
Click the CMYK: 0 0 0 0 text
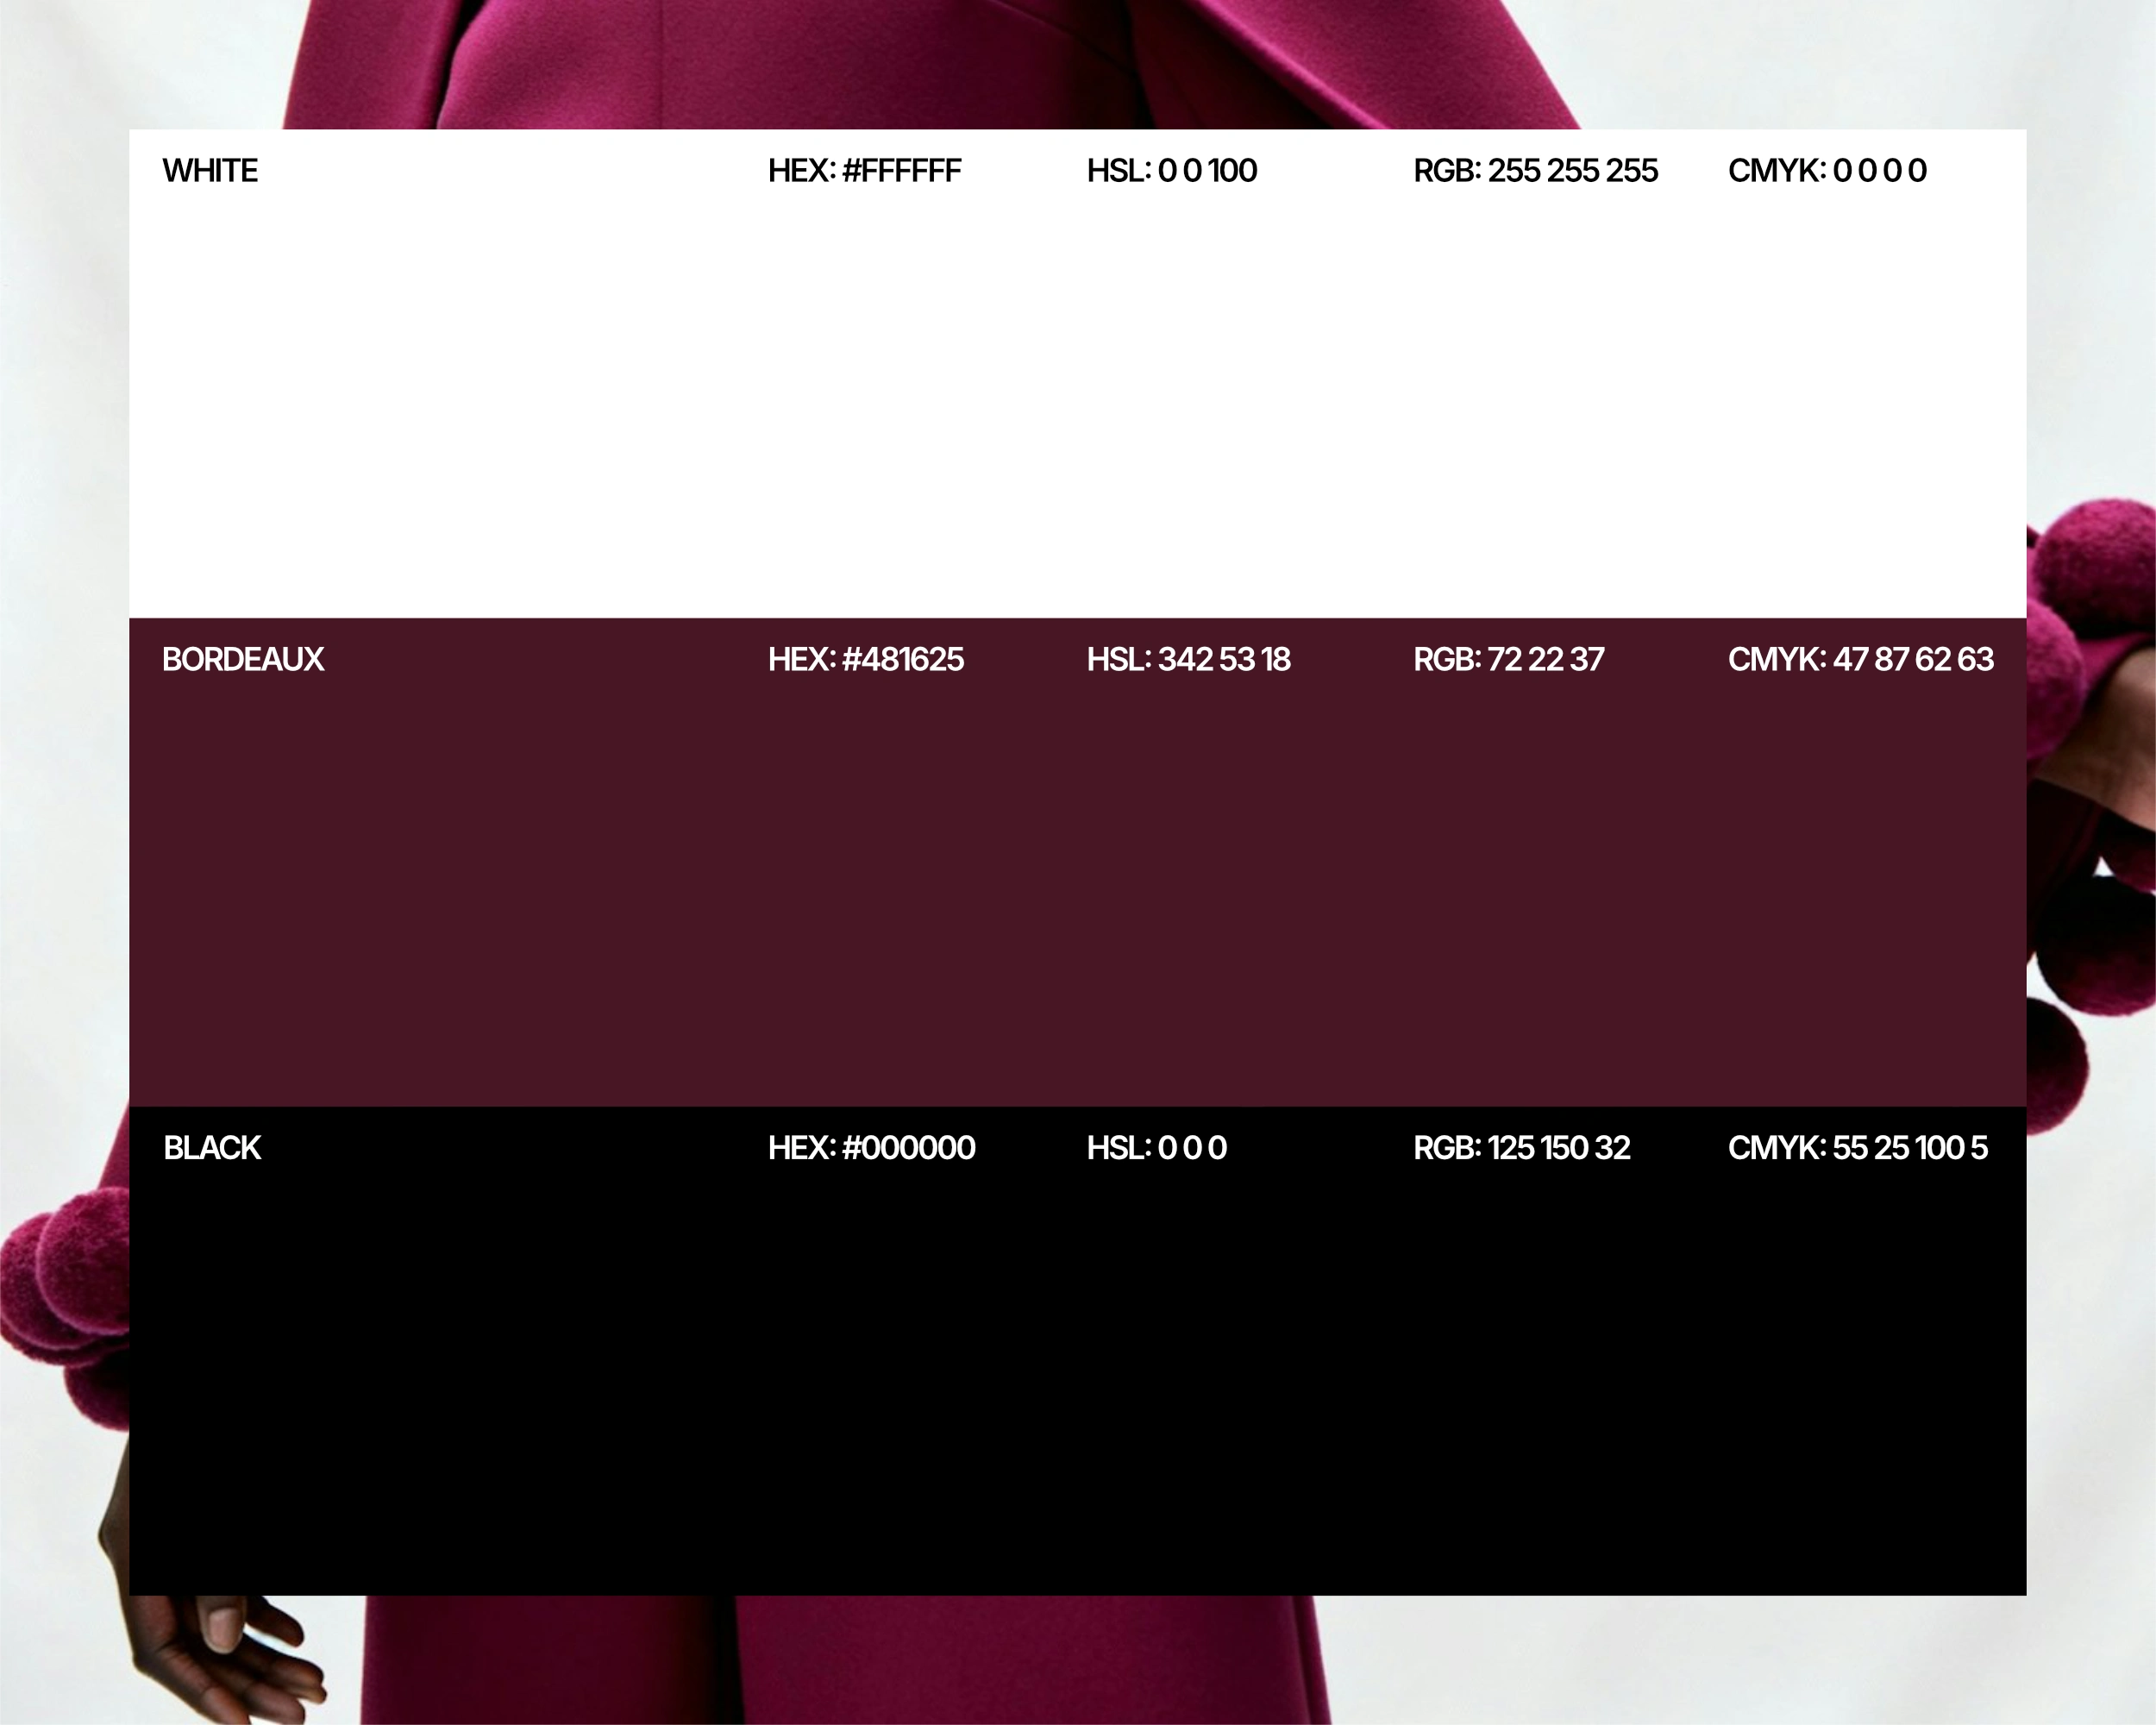[1827, 171]
